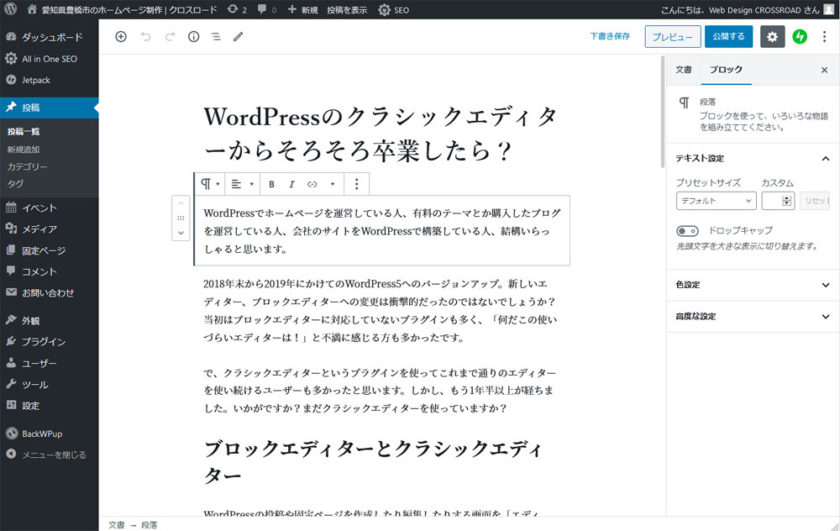Open All in One SEO in sidebar

click(x=49, y=58)
